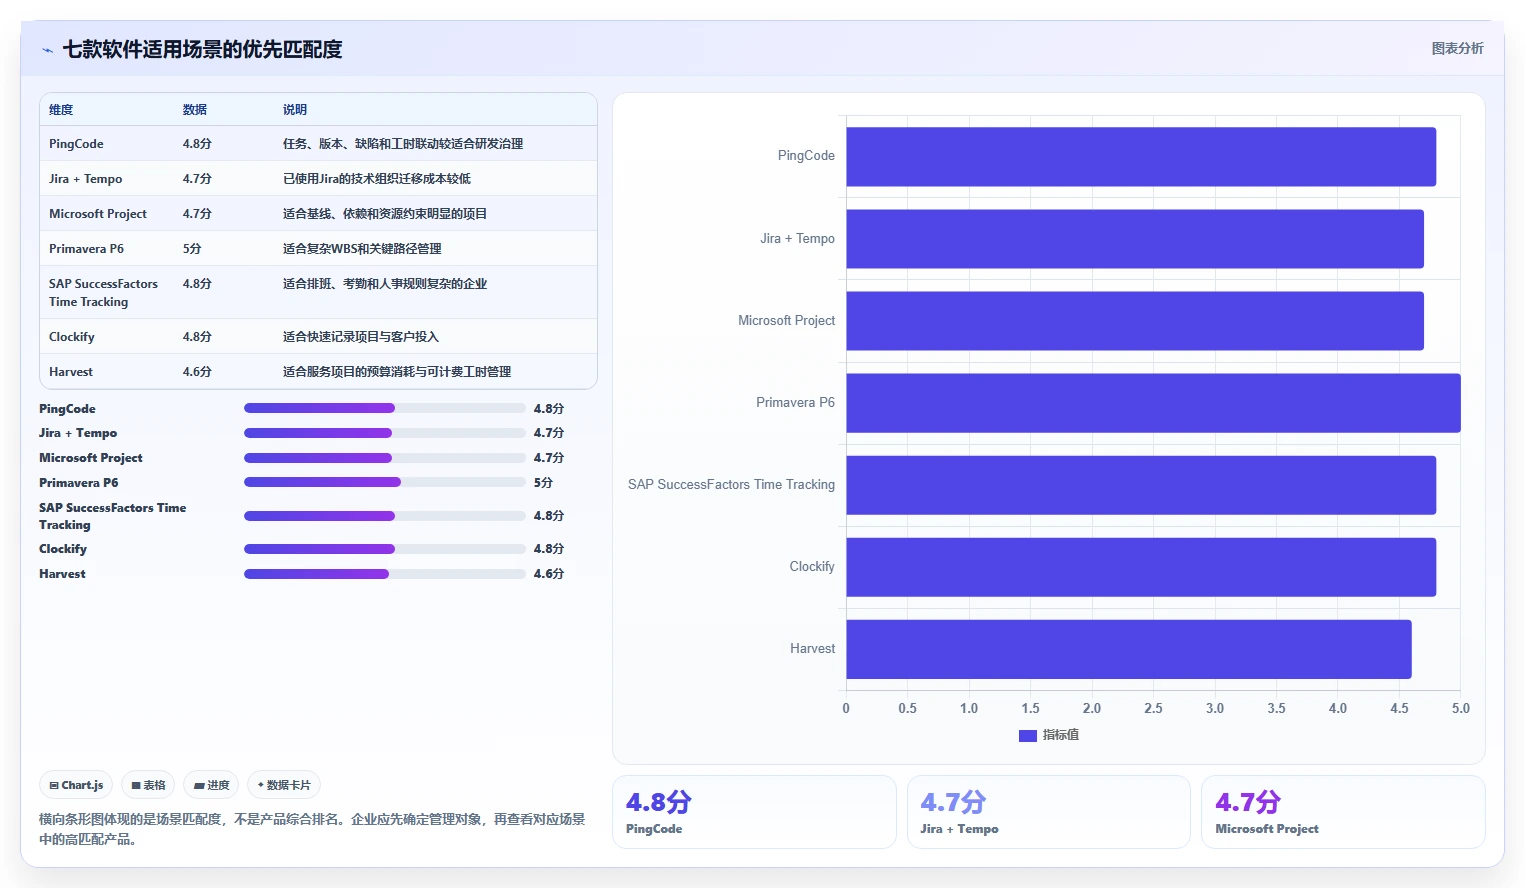The height and width of the screenshot is (888, 1525).
Task: Select the 数据卡片 tag chip
Action: pos(284,785)
